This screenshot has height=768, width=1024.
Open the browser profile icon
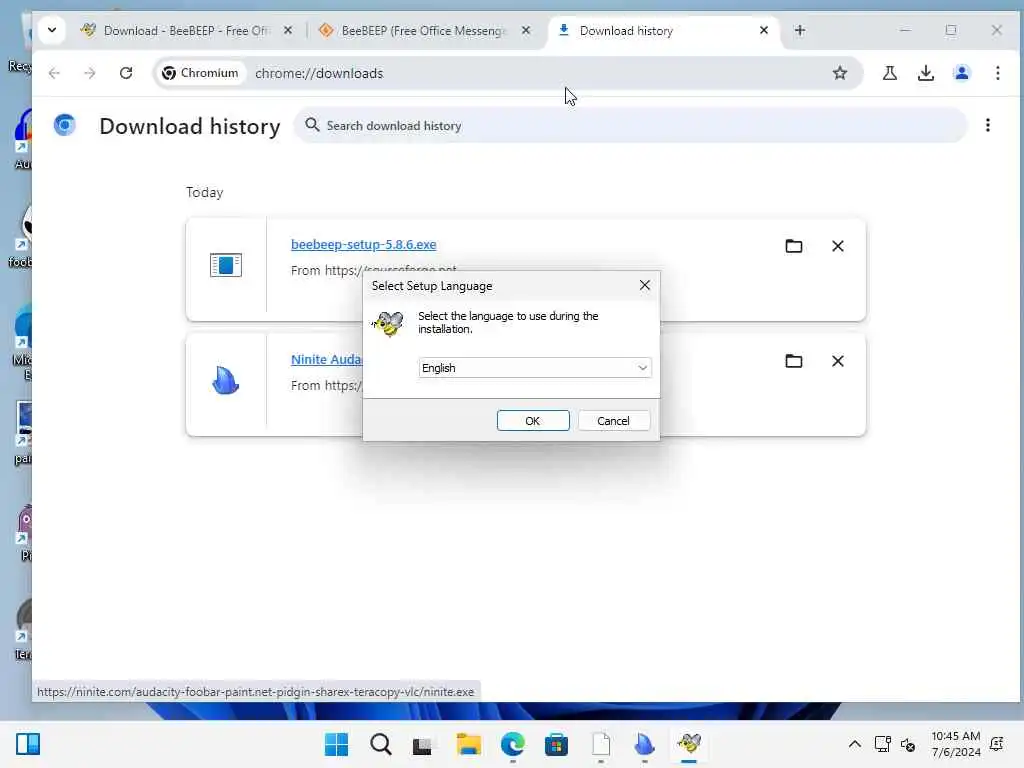point(961,73)
